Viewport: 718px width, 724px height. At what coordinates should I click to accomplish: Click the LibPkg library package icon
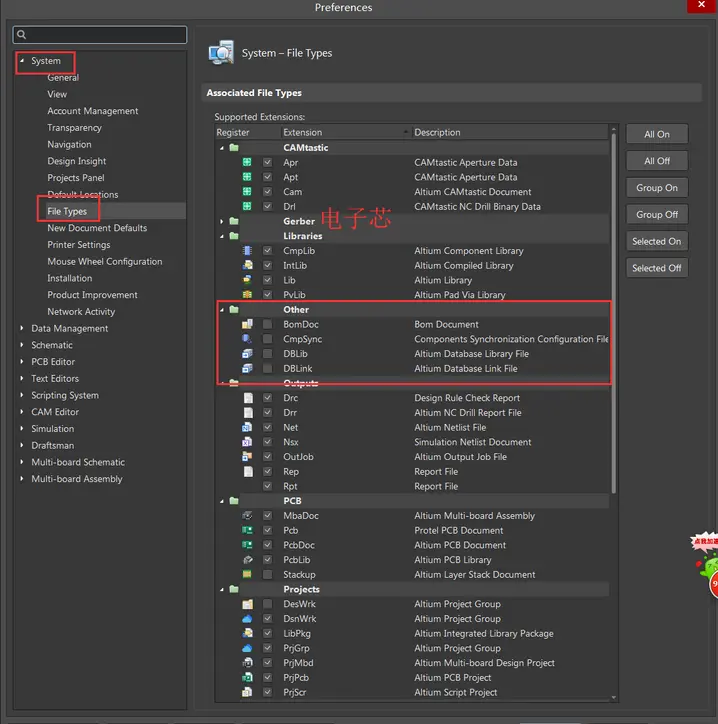247,634
